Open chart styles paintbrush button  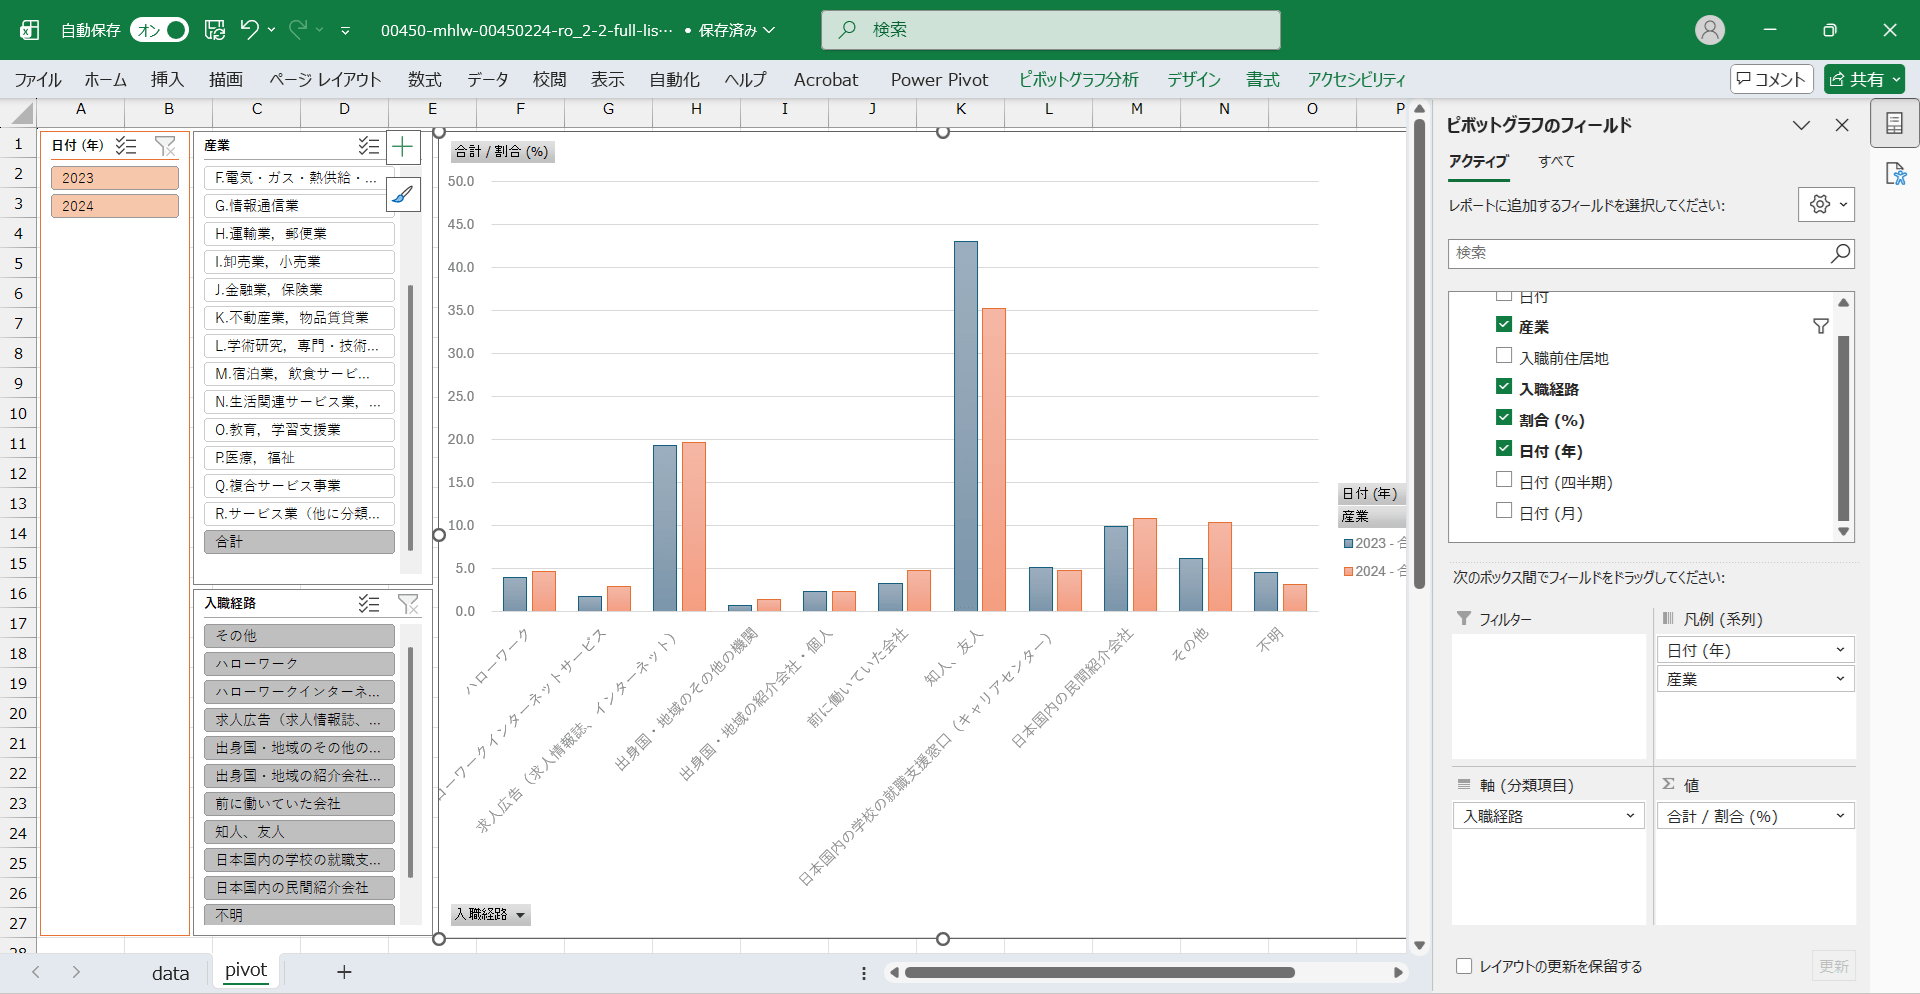[x=403, y=194]
